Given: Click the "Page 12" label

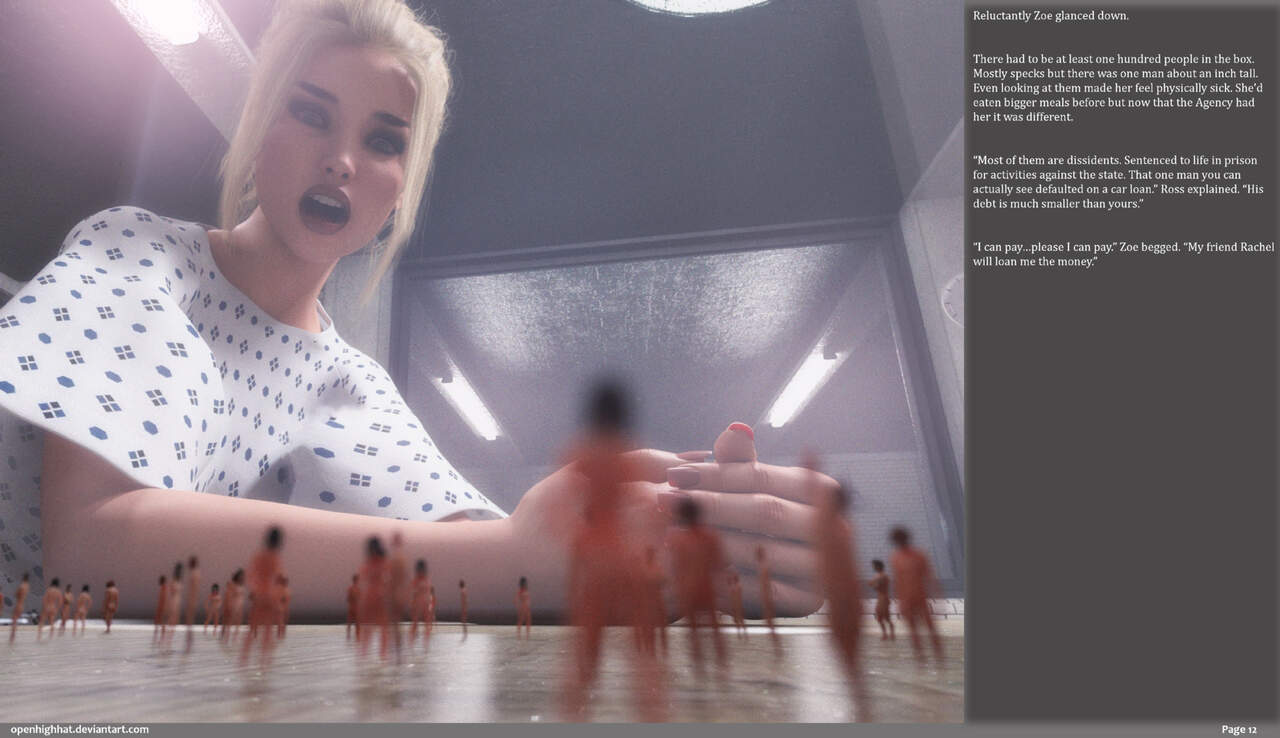Looking at the screenshot, I should click(x=1239, y=730).
